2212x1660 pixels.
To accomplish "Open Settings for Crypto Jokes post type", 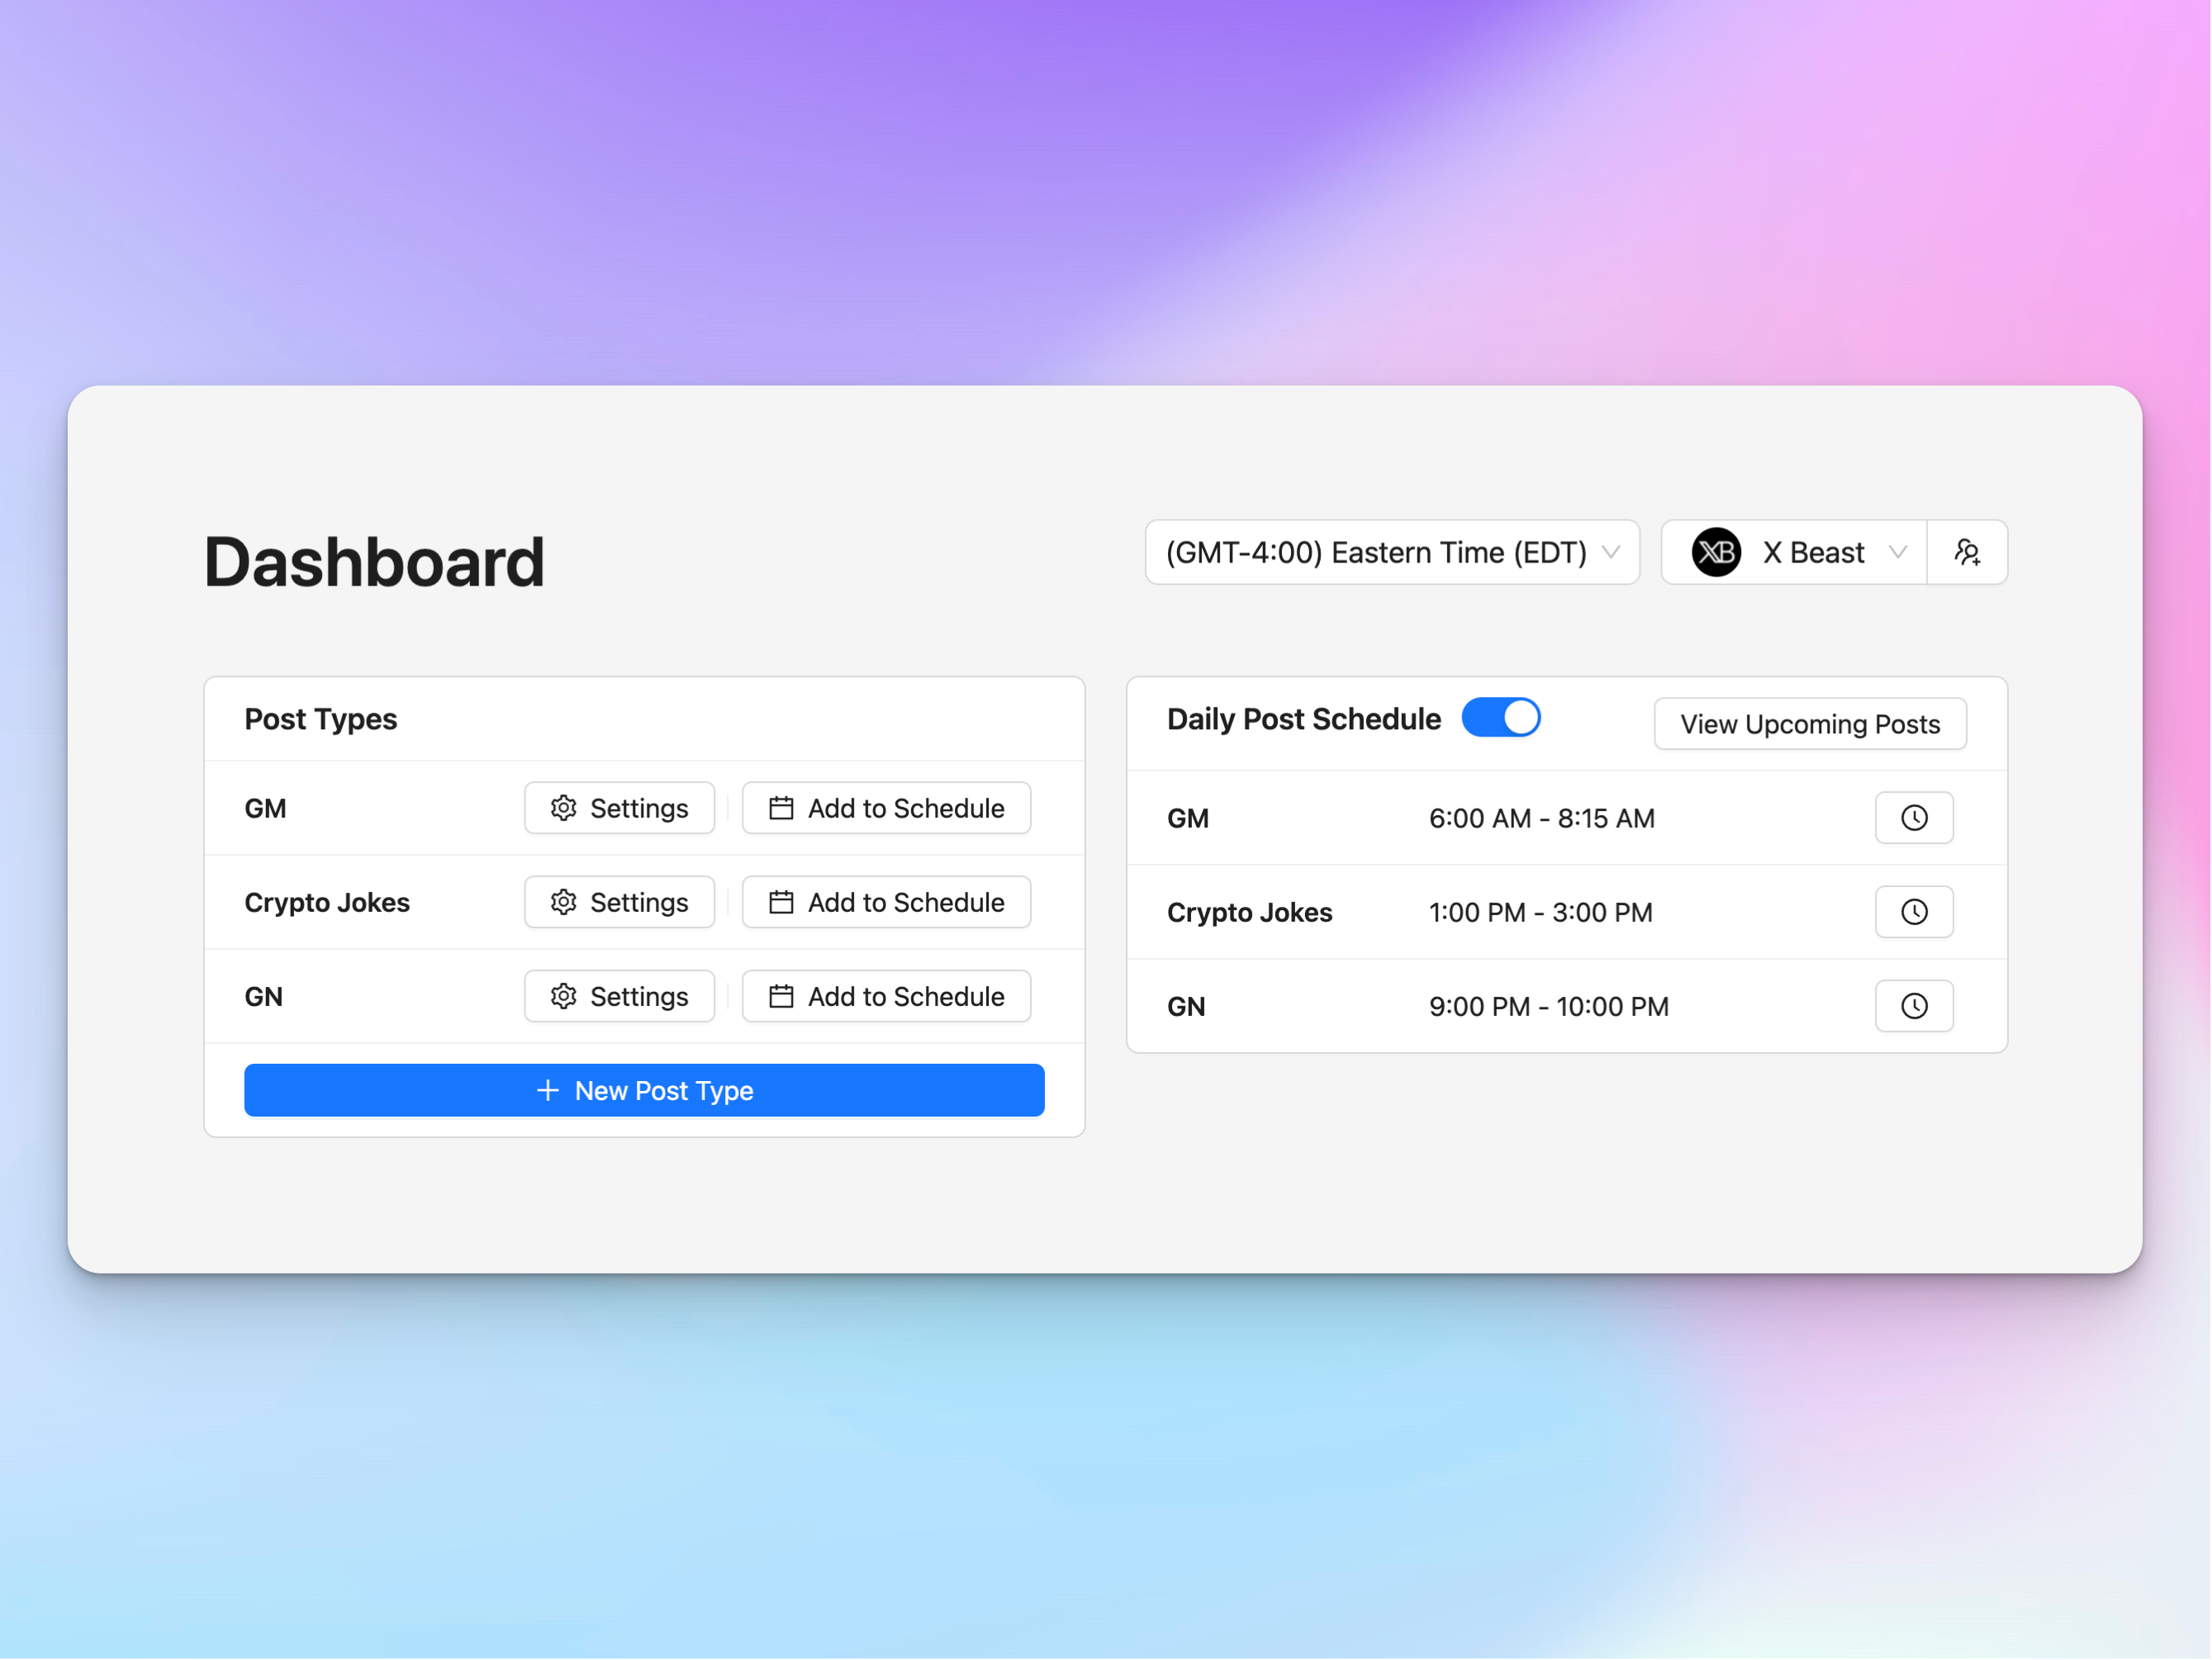I will point(619,902).
